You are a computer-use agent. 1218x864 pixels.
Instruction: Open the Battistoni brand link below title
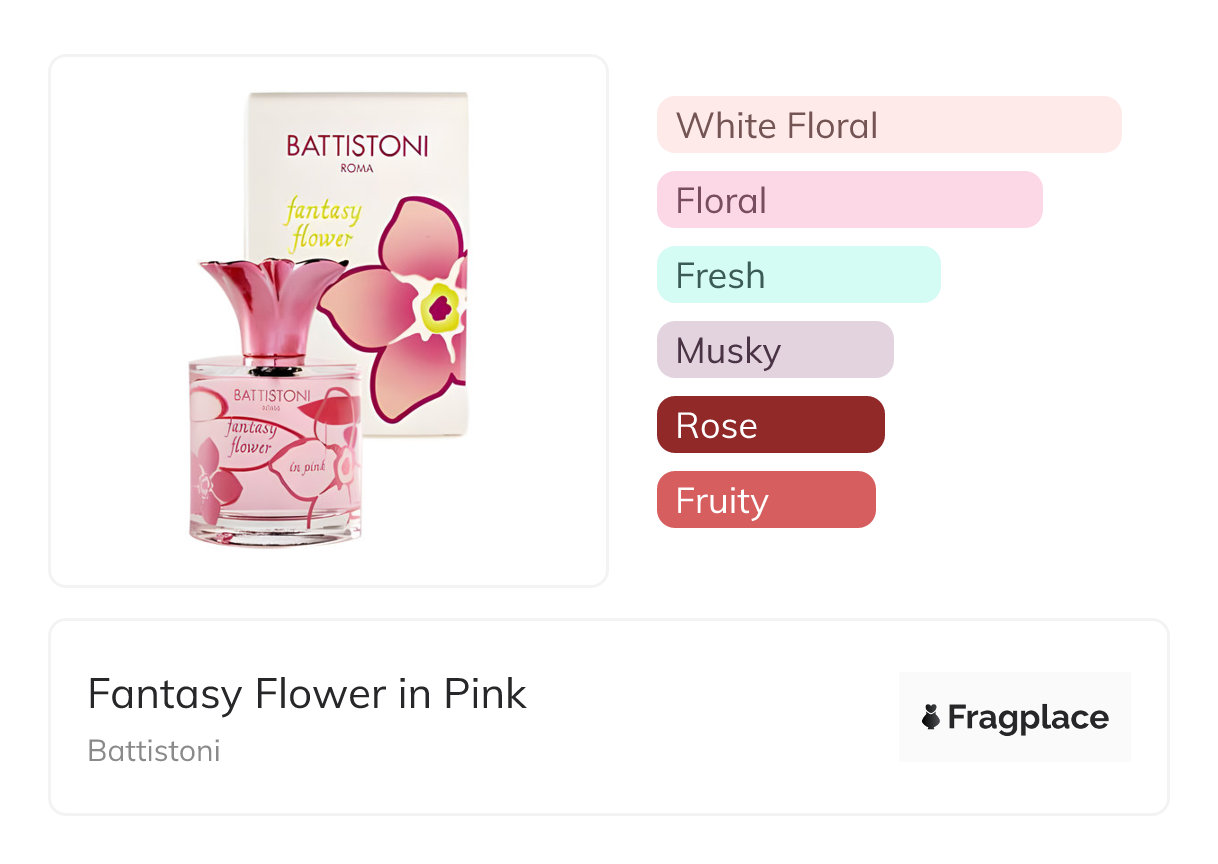pos(154,750)
